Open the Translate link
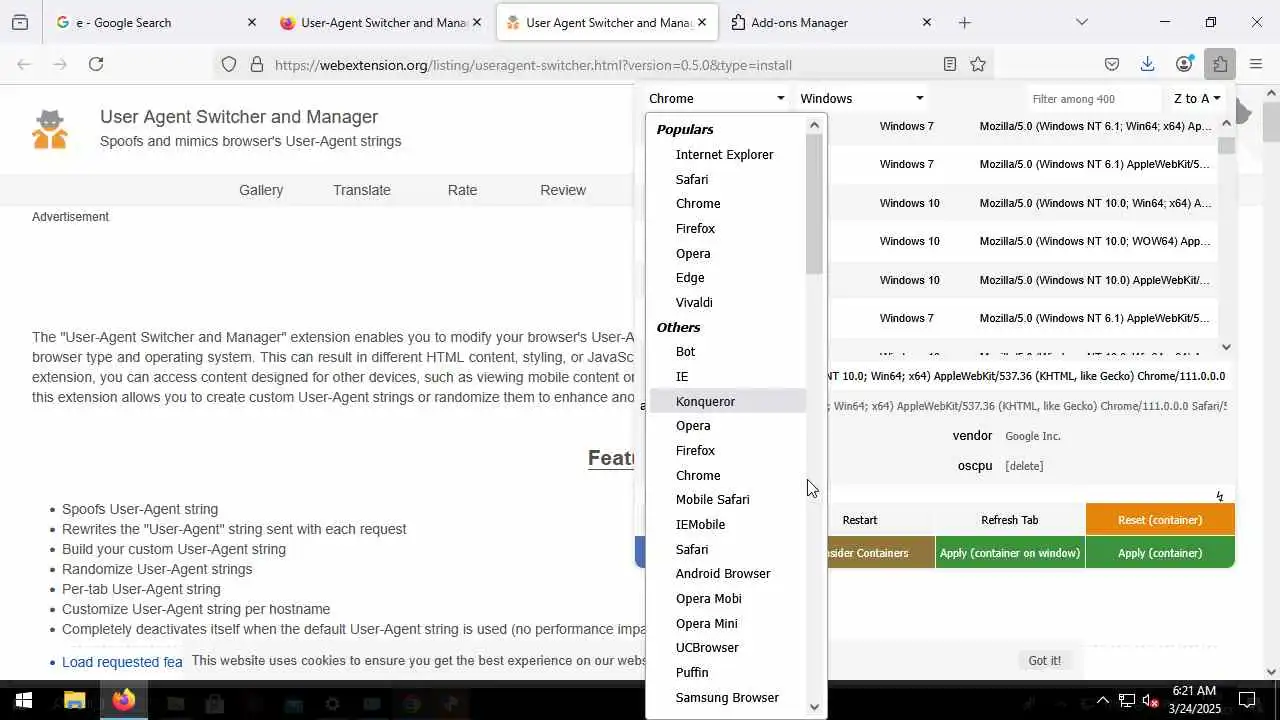 (362, 190)
